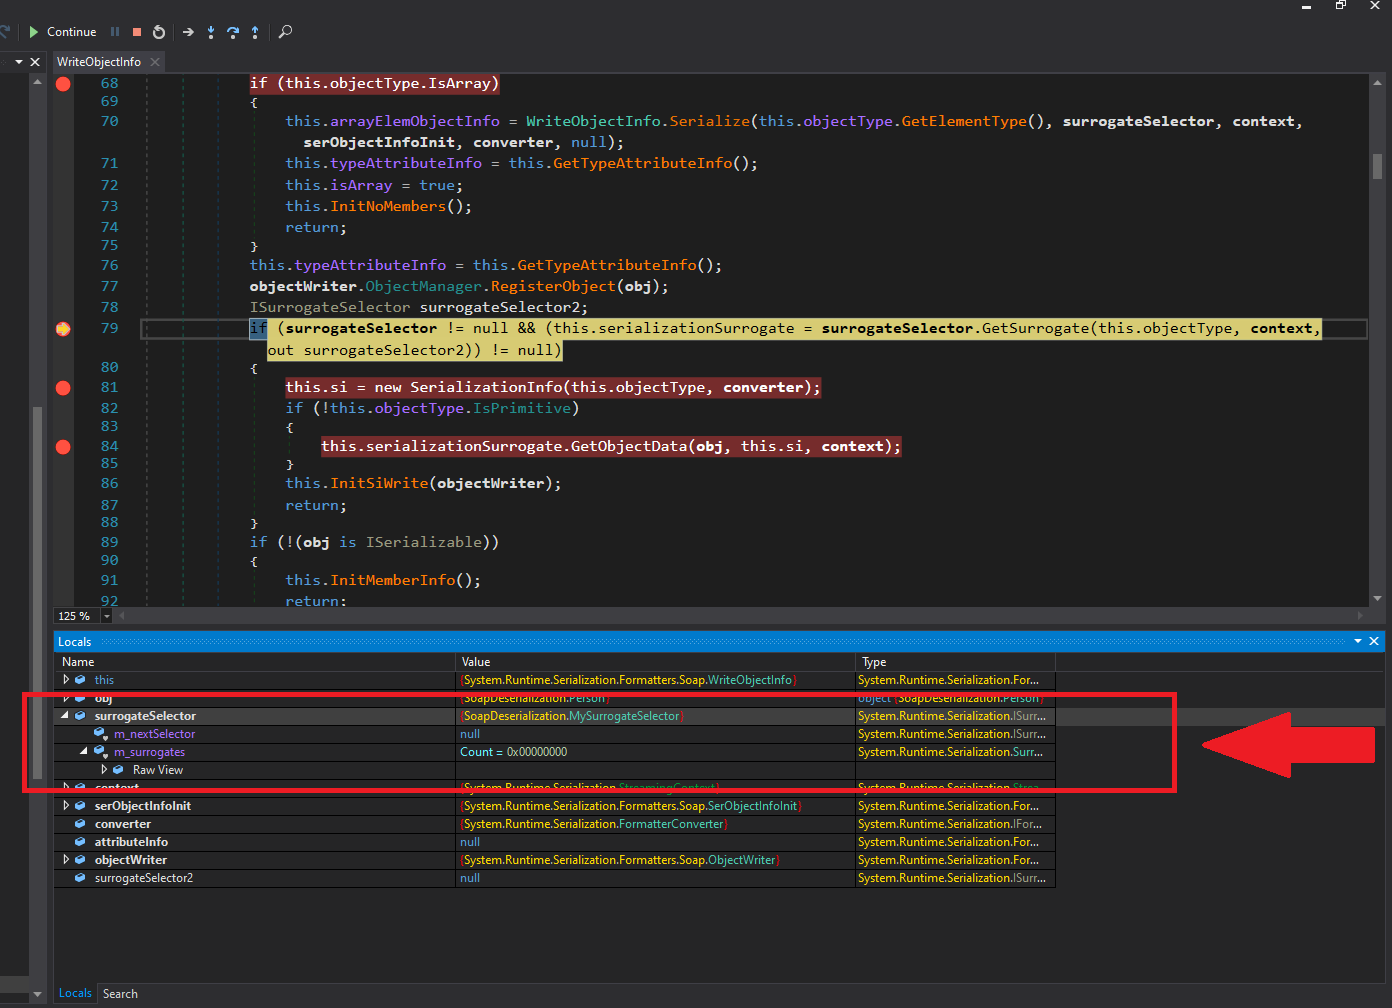This screenshot has width=1392, height=1008.
Task: Click the variable icon beside serObjectInfoInit
Action: 80,806
